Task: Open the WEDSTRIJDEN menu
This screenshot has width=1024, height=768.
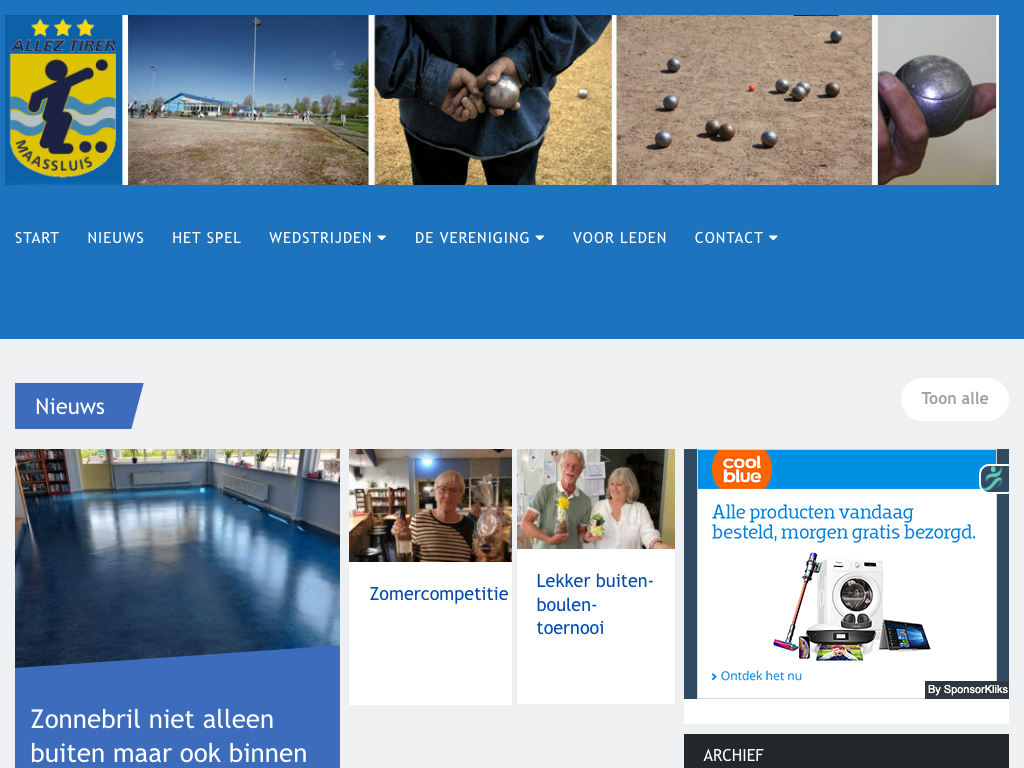Action: pyautogui.click(x=321, y=238)
